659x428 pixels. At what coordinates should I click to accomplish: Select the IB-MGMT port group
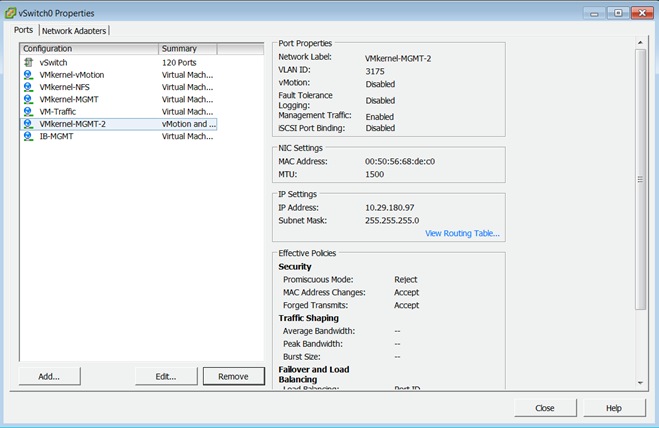(x=119, y=136)
